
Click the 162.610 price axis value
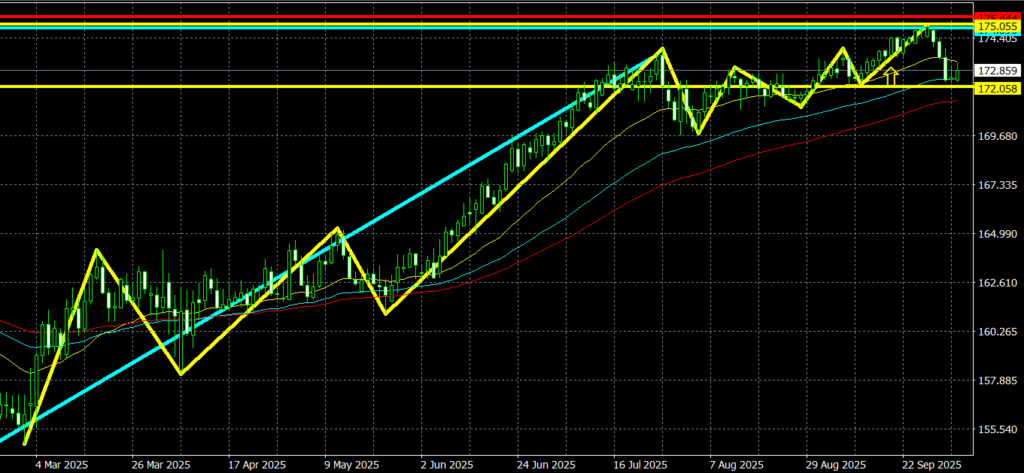pos(998,283)
